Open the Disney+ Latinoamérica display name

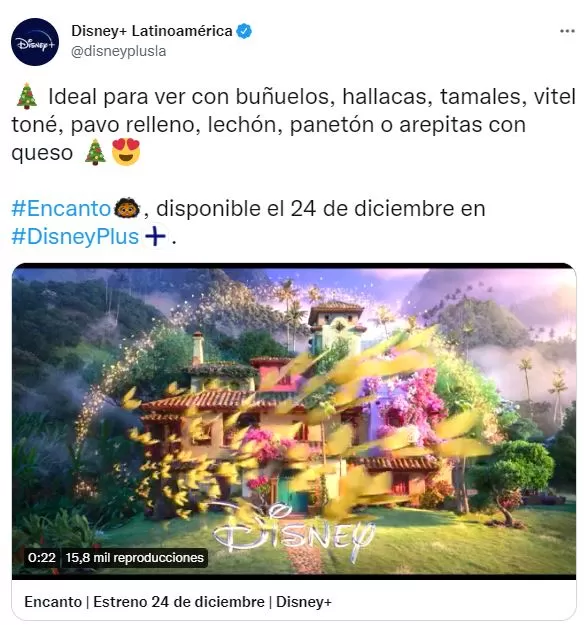pyautogui.click(x=151, y=31)
